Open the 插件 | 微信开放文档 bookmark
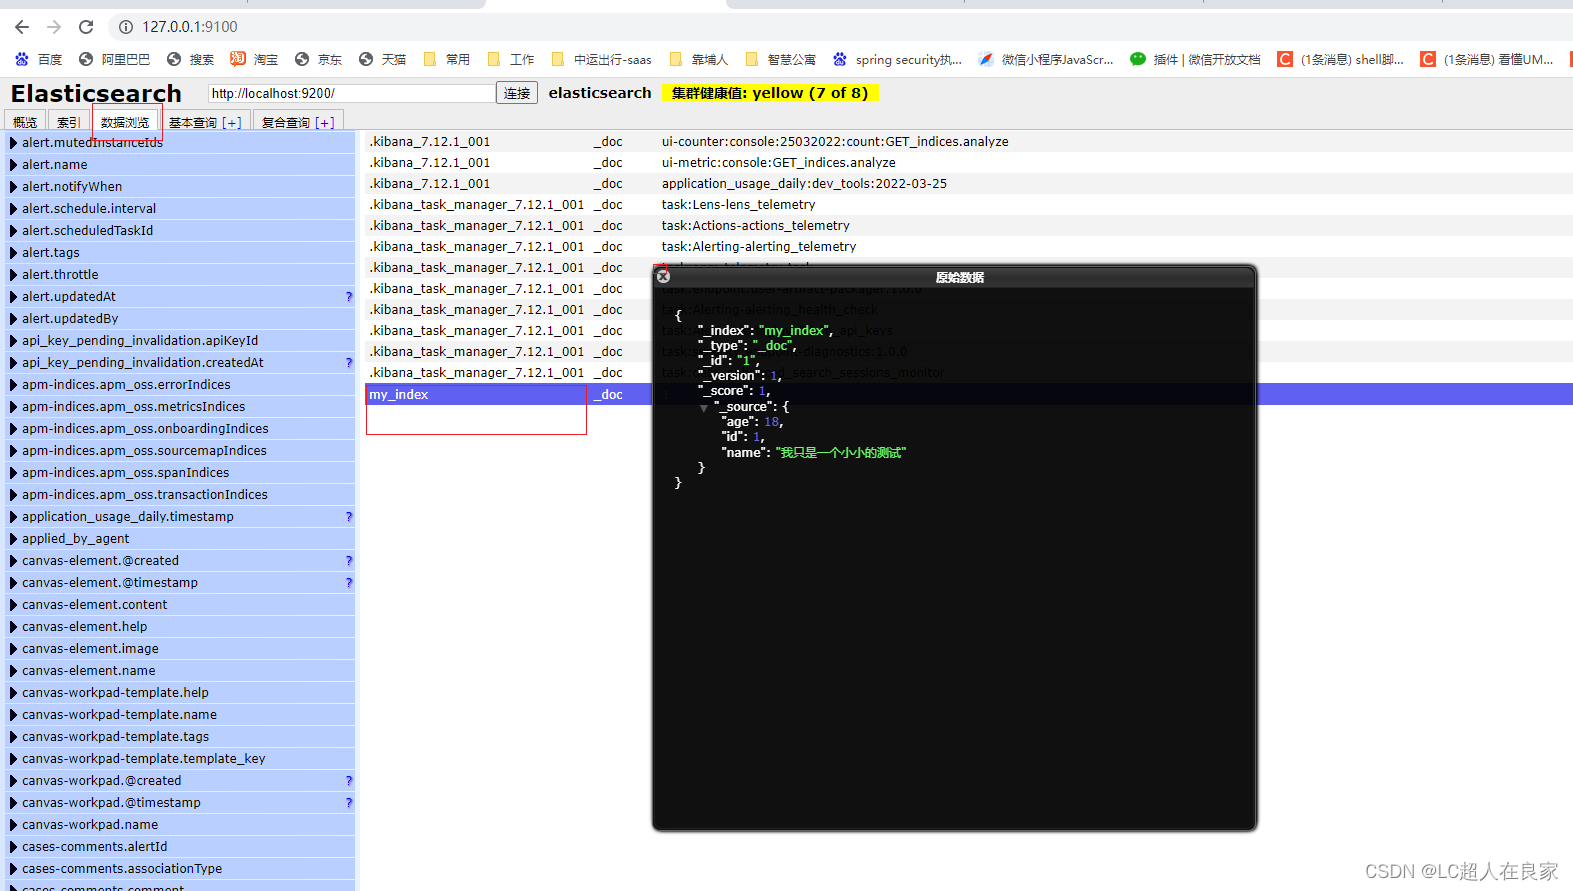The width and height of the screenshot is (1573, 891). point(1195,60)
